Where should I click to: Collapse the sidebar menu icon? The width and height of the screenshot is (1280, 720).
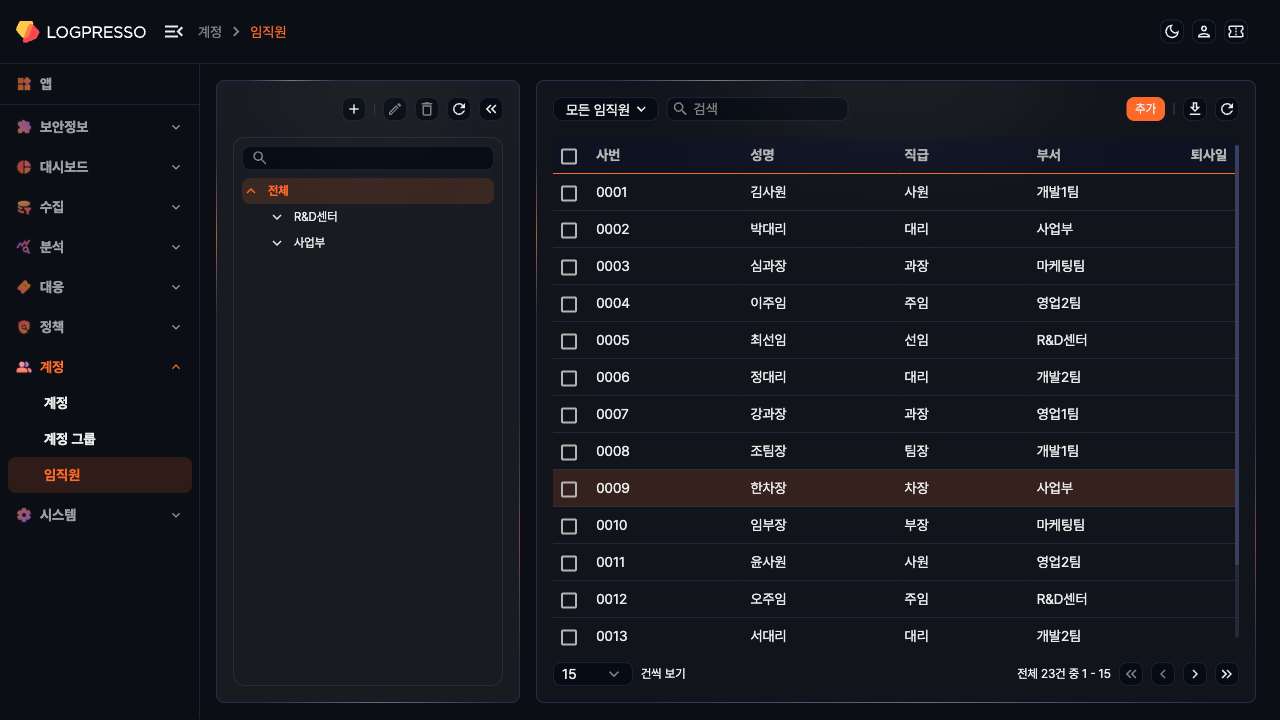click(173, 32)
